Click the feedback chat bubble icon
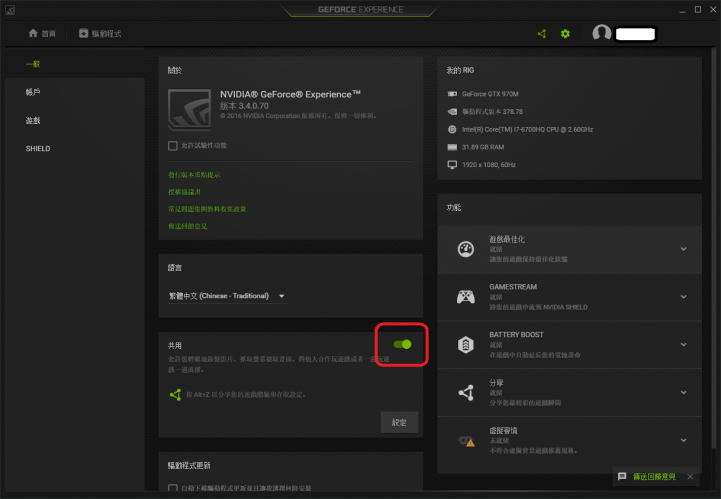This screenshot has width=721, height=499. pos(622,476)
